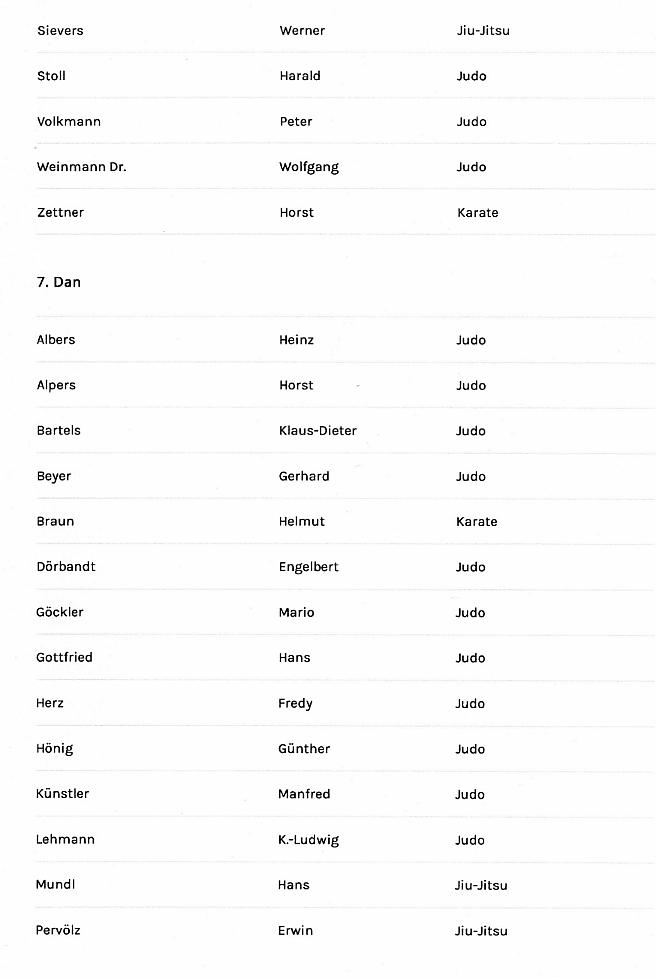Select the surname Dörbandt
The height and width of the screenshot is (978, 656).
coord(66,567)
